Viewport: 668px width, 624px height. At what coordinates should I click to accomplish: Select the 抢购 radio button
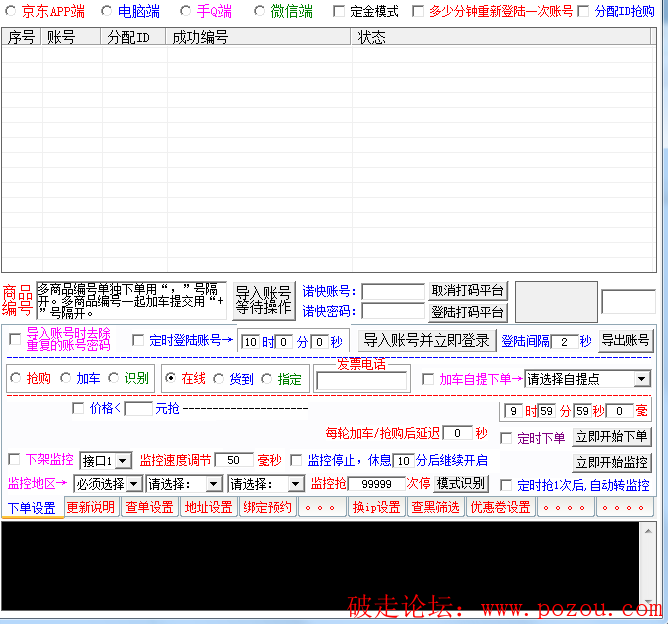[16, 378]
